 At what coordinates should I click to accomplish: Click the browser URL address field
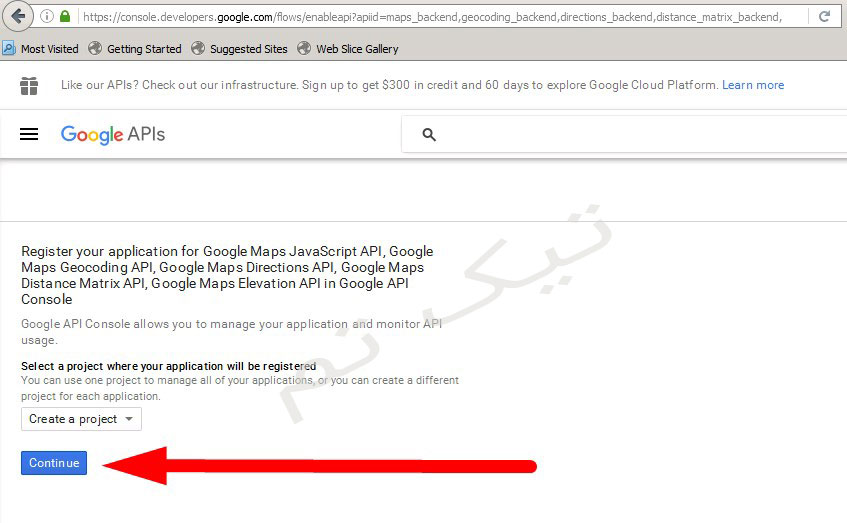point(432,17)
